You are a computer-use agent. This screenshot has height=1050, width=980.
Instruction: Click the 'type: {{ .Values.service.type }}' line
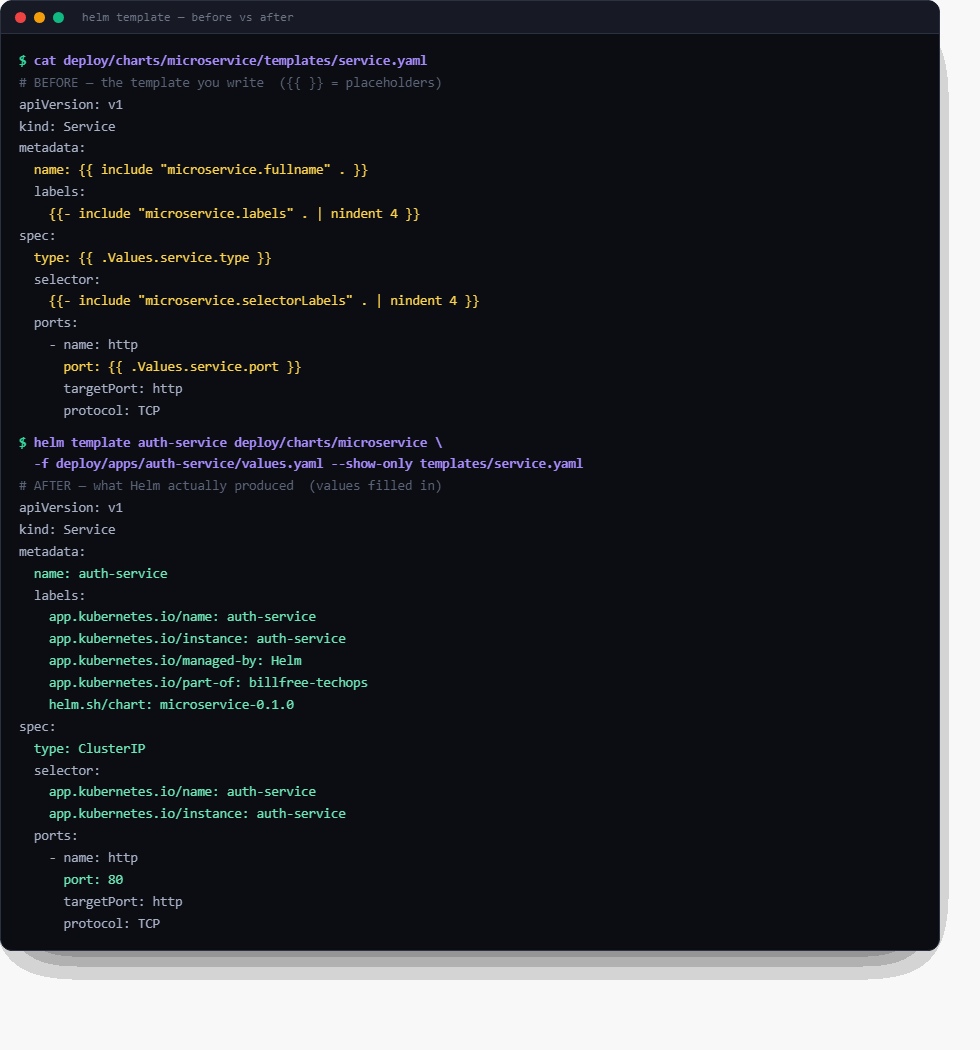pyautogui.click(x=153, y=258)
